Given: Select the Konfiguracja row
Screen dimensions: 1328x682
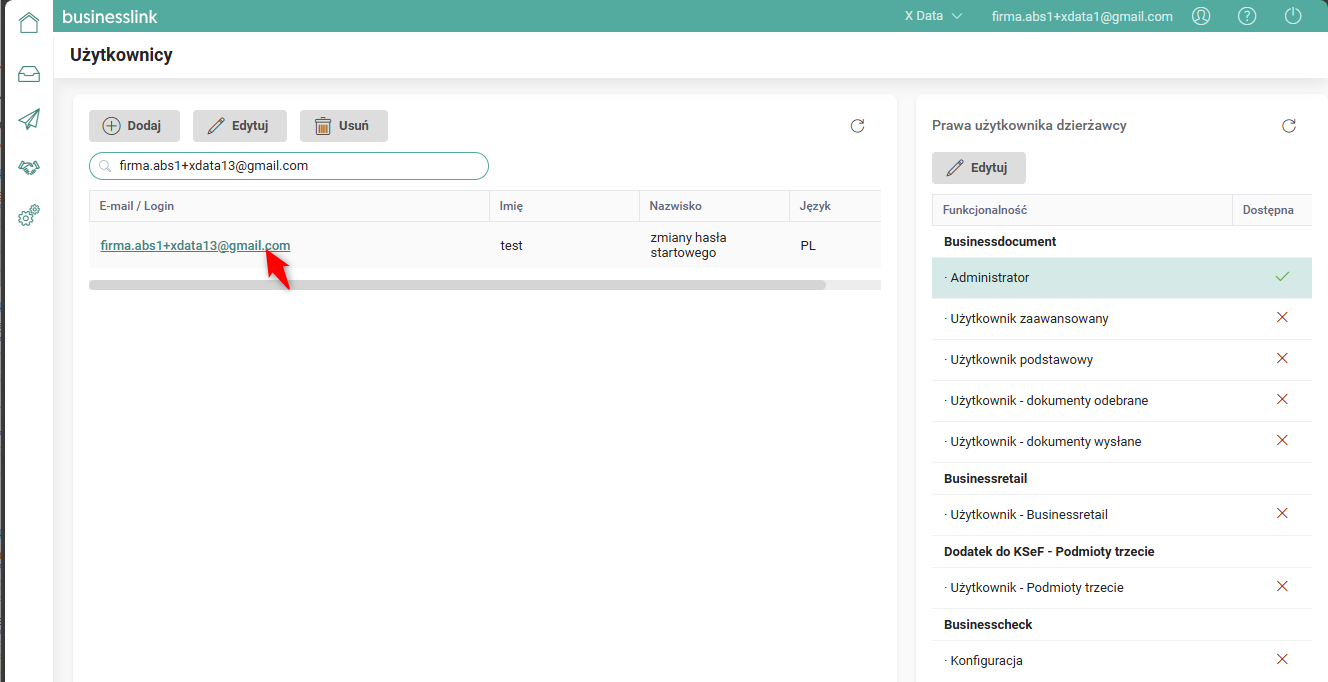Looking at the screenshot, I should (x=1122, y=661).
